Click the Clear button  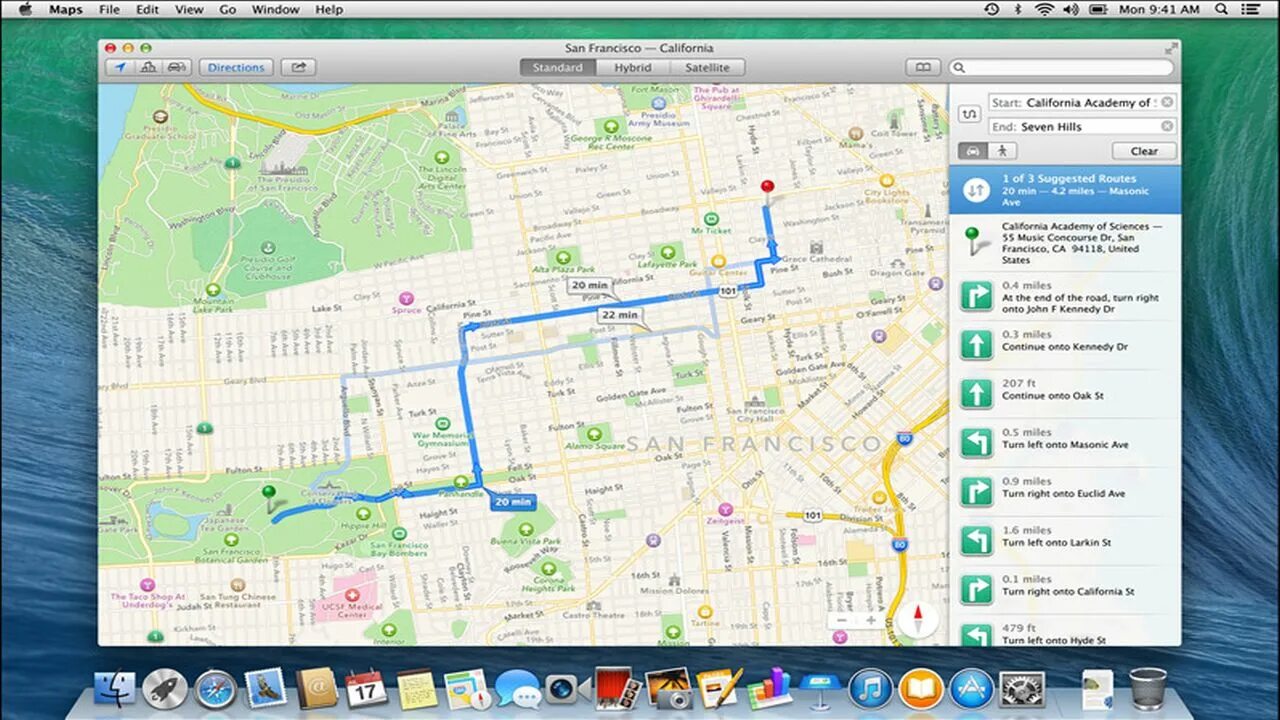(1144, 151)
